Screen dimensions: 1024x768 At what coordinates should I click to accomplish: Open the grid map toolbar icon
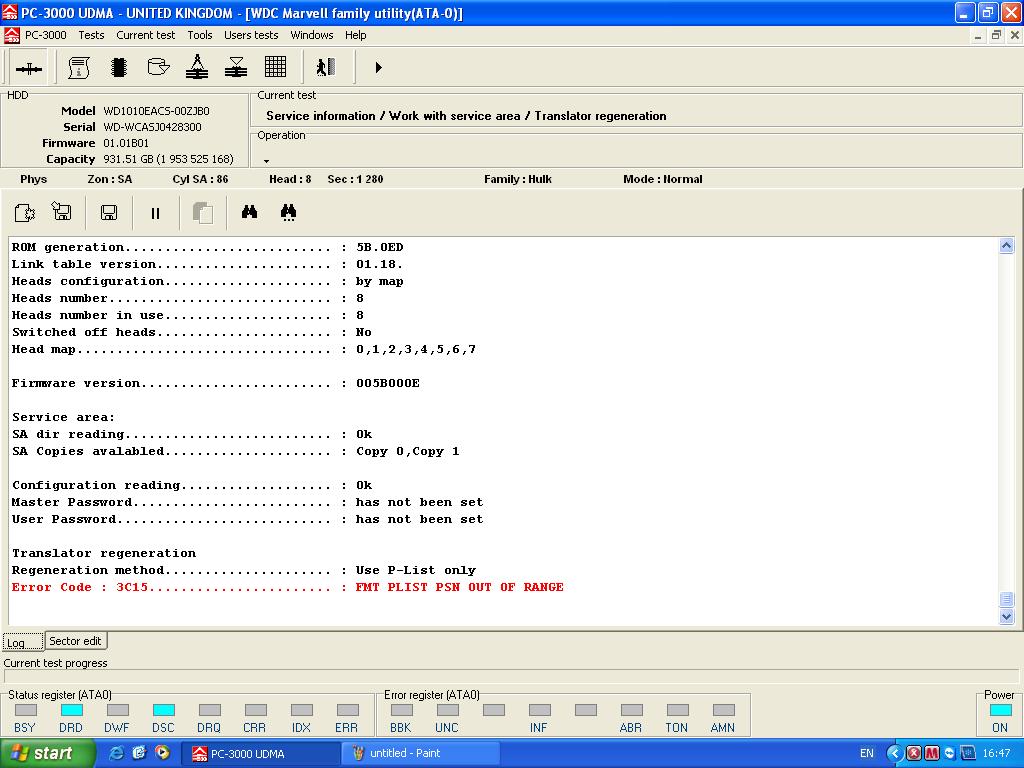tap(275, 67)
